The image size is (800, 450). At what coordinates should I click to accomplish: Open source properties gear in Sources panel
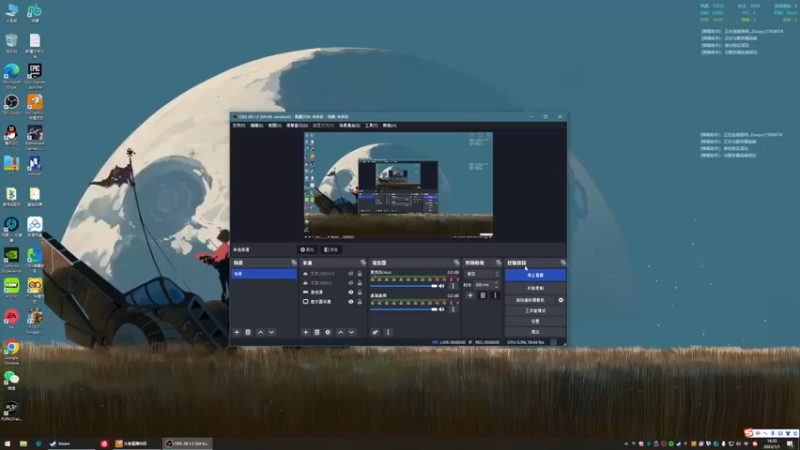tap(328, 332)
